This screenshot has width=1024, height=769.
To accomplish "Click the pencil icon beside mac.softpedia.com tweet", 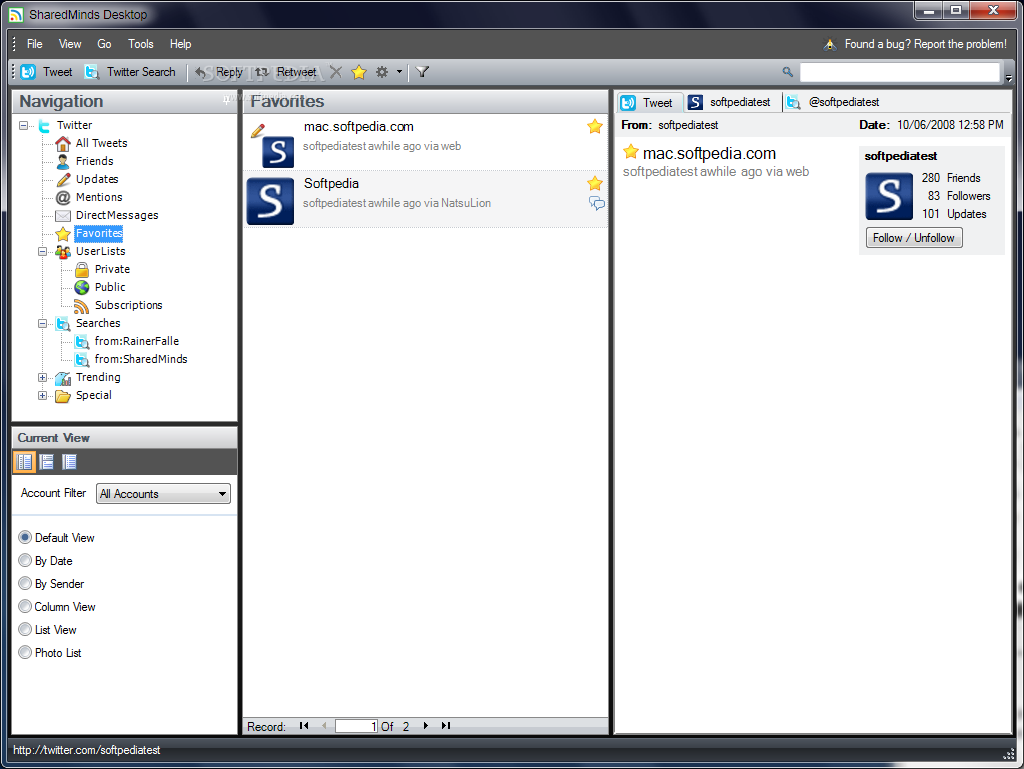I will [x=258, y=130].
